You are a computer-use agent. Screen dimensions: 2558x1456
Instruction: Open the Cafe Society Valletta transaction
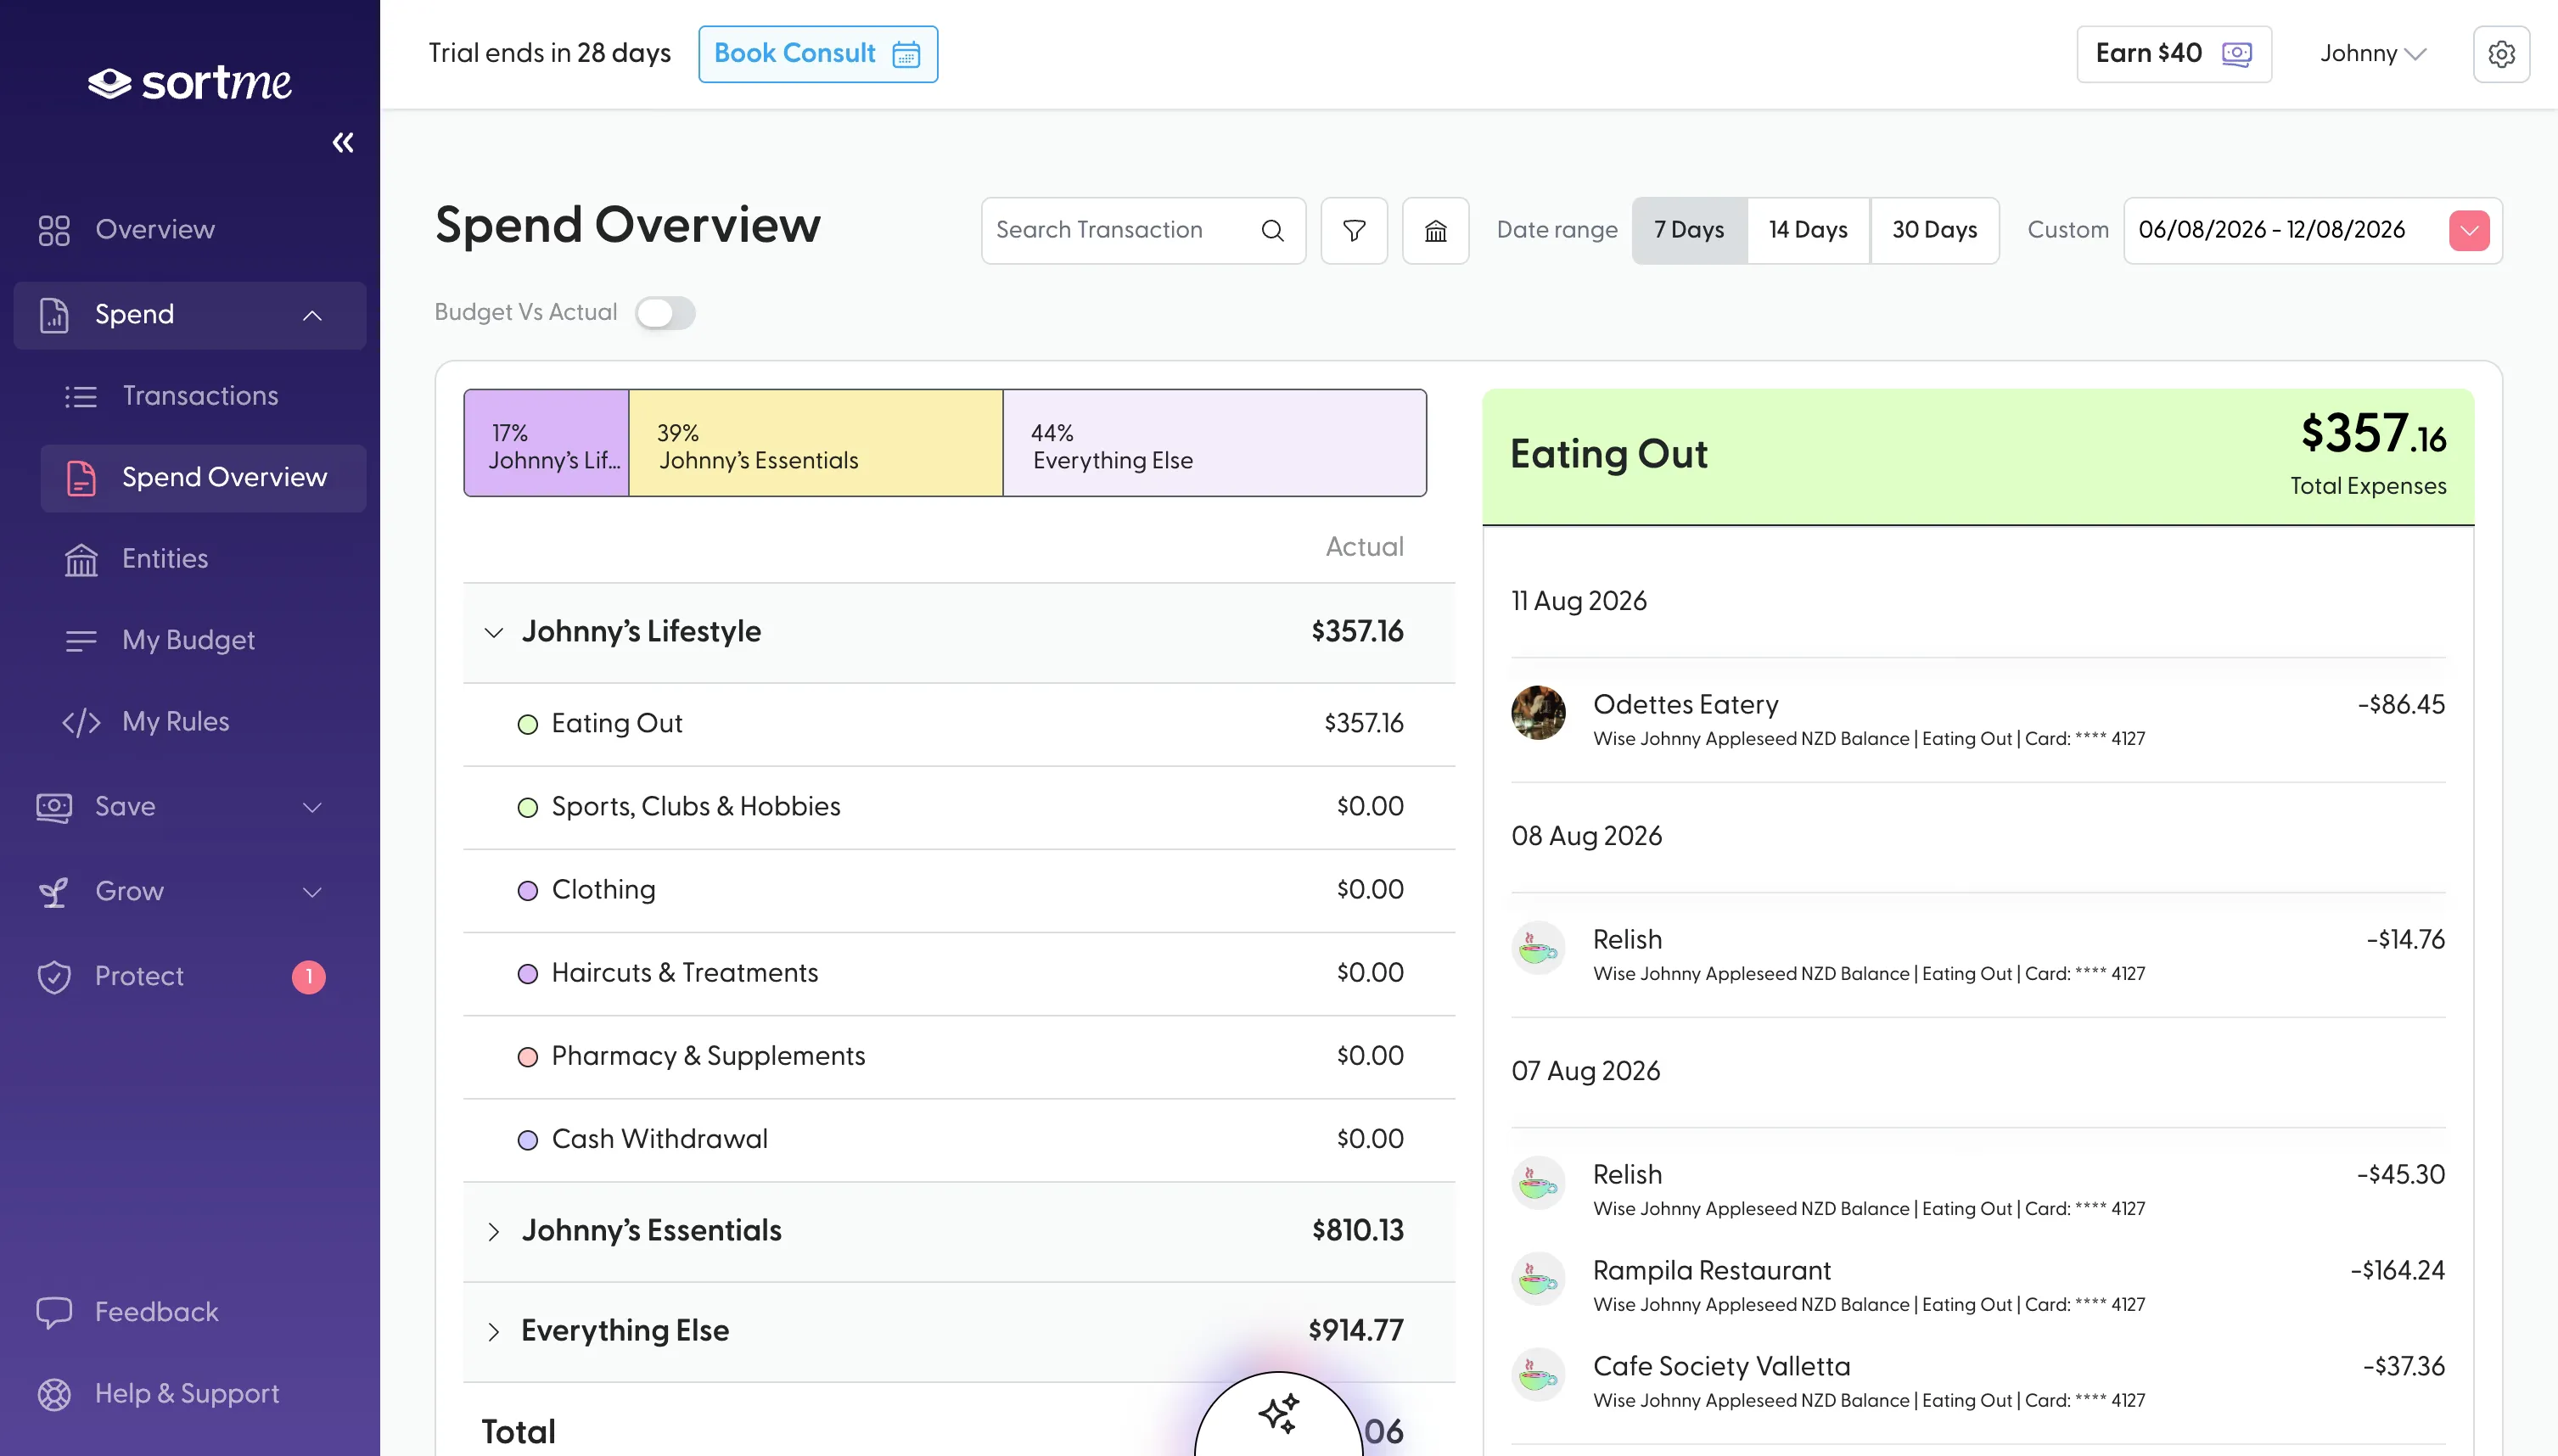pyautogui.click(x=1978, y=1382)
